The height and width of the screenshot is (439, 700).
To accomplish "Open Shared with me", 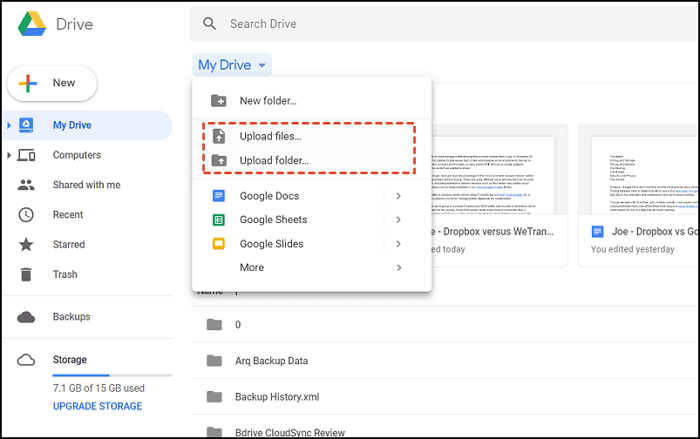I will pyautogui.click(x=87, y=185).
